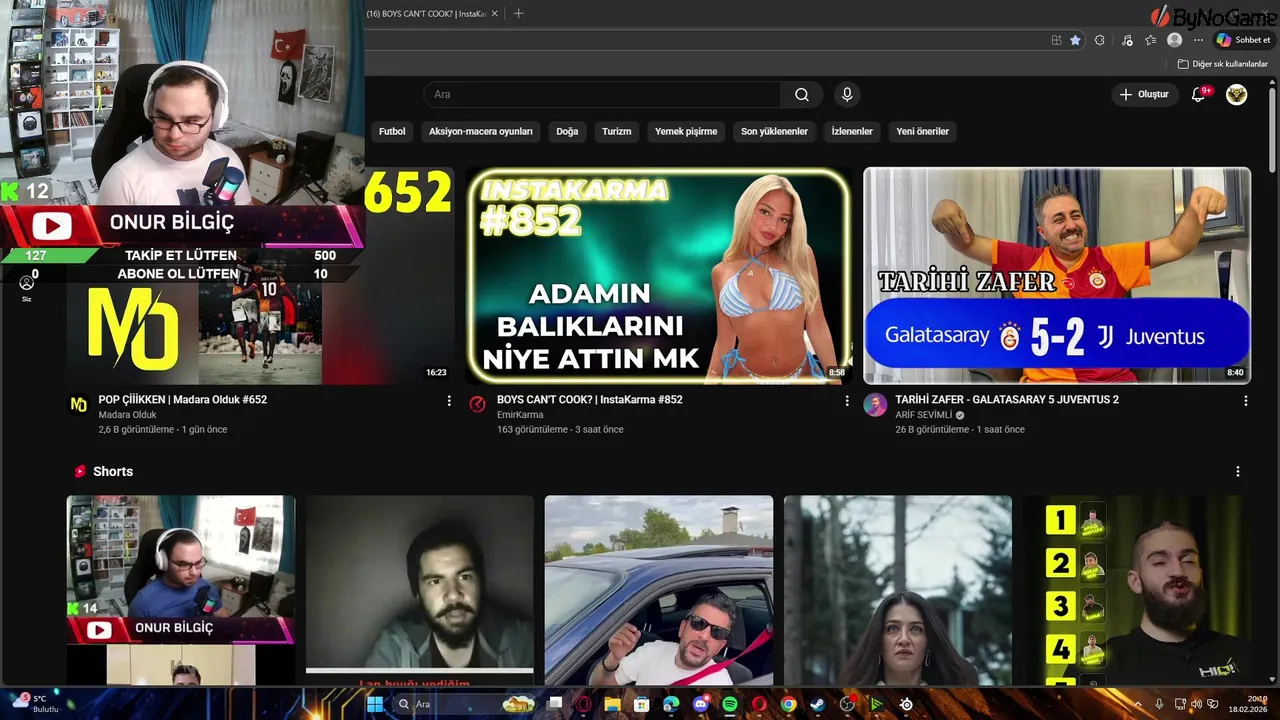Viewport: 1280px width, 720px height.
Task: Open options menu for InstaKarma #852 video
Action: [x=847, y=401]
